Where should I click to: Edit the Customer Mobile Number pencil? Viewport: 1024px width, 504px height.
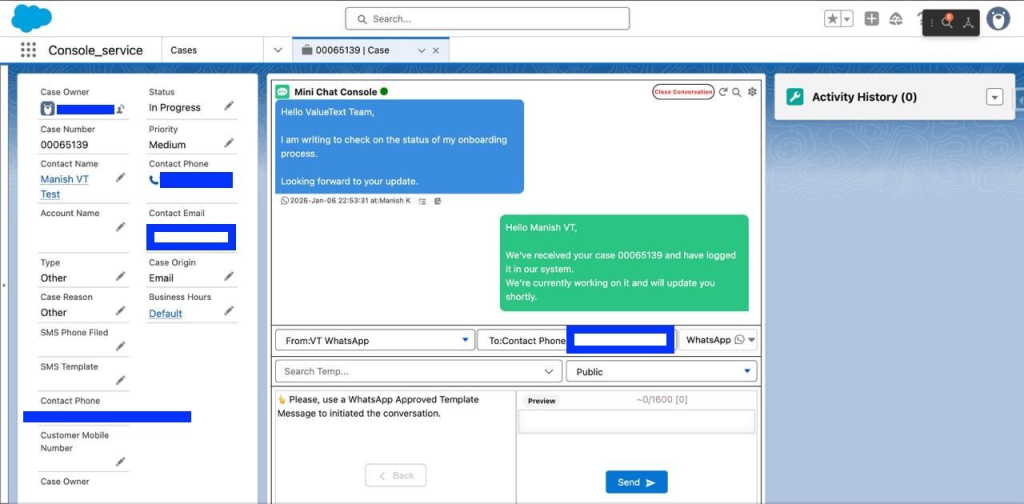(x=120, y=462)
